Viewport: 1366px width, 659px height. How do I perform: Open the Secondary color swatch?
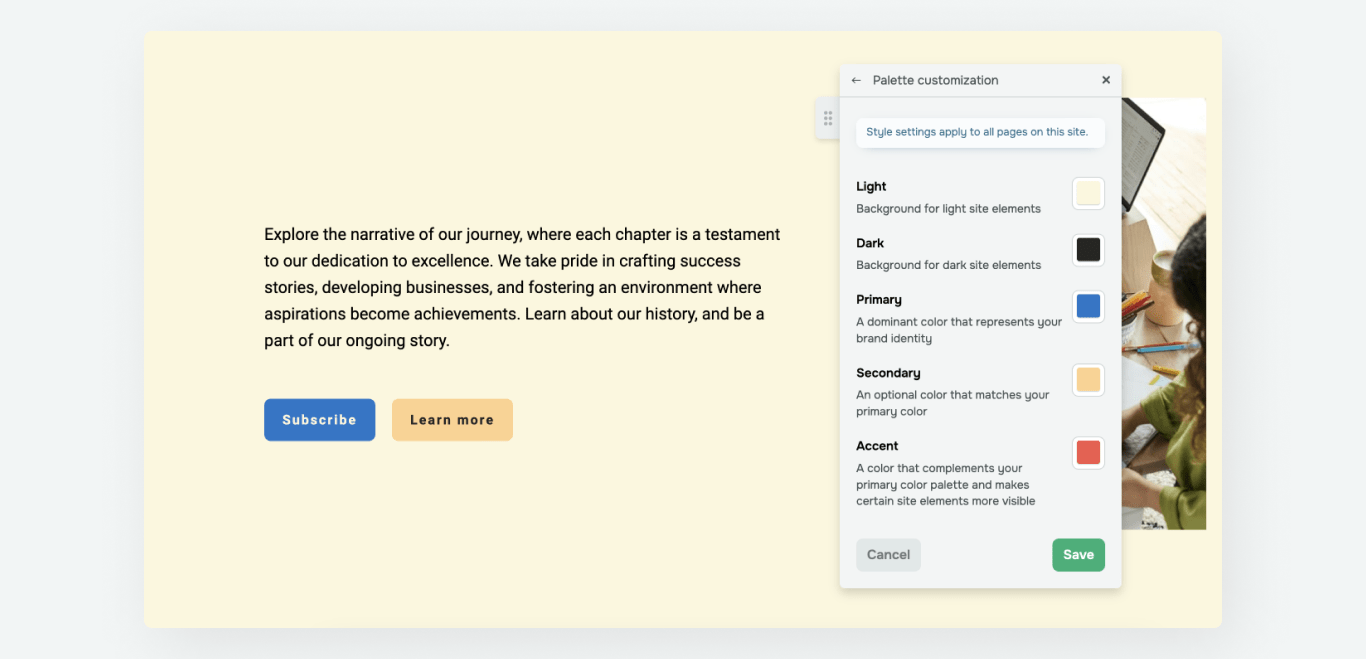tap(1088, 380)
